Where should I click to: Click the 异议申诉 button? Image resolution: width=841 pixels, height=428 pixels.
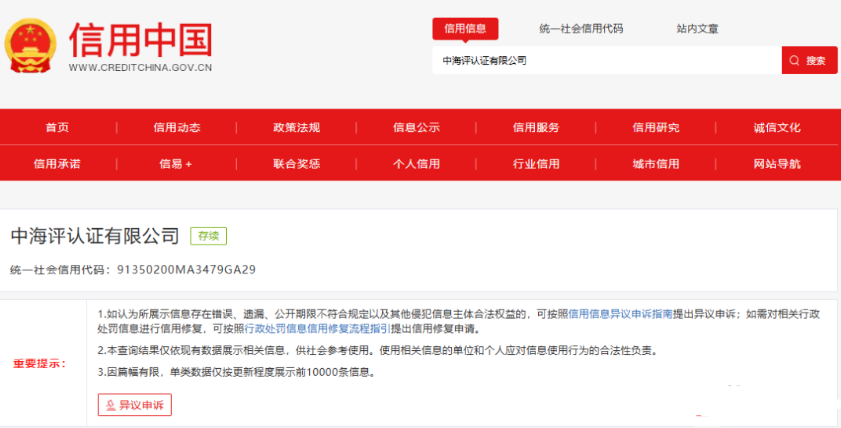coord(135,404)
